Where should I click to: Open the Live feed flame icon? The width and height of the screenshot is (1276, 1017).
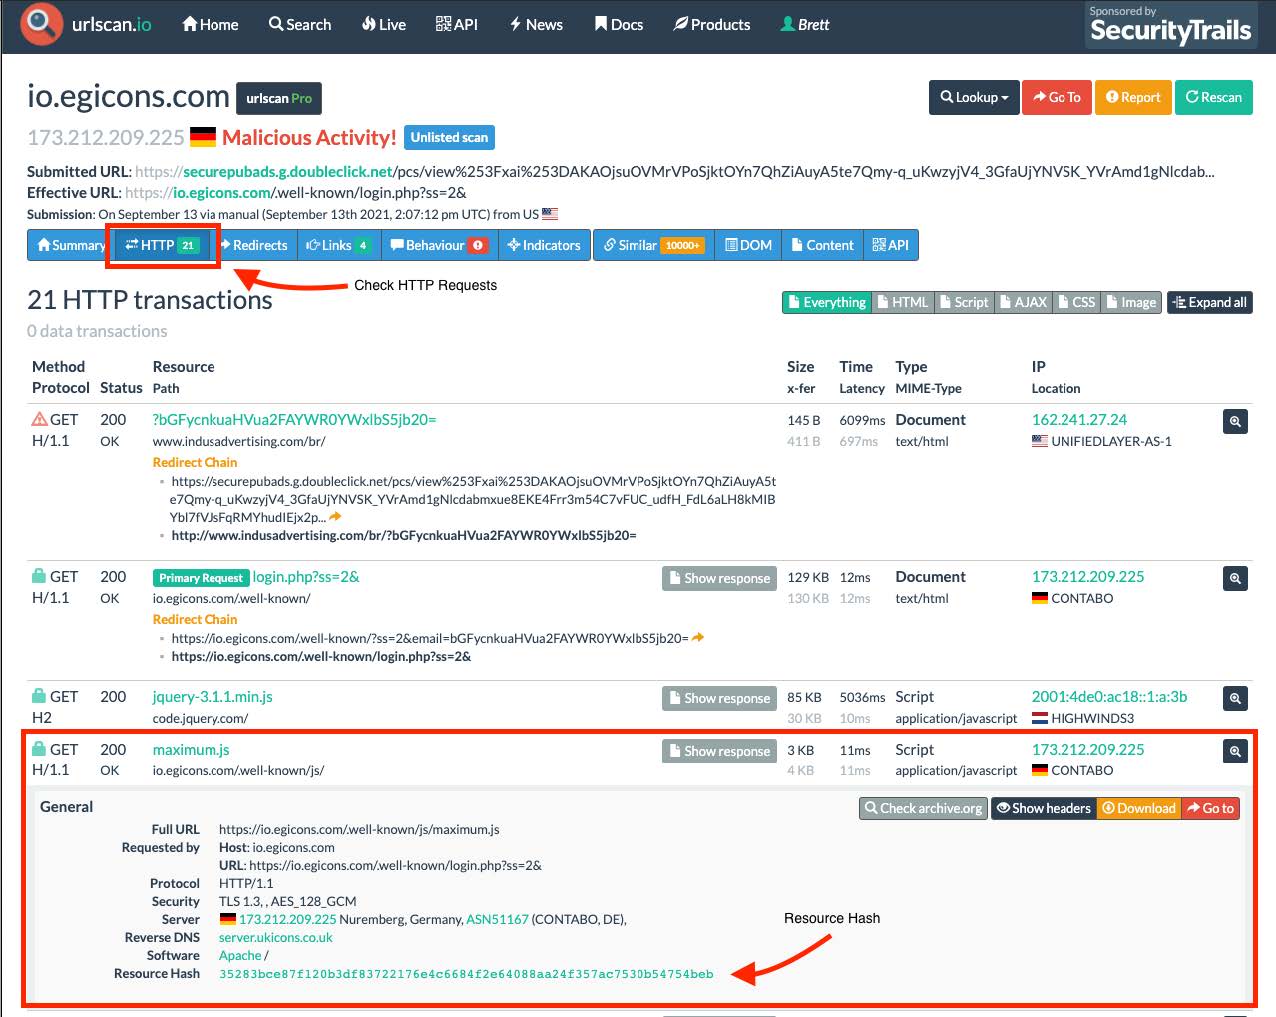[x=369, y=25]
